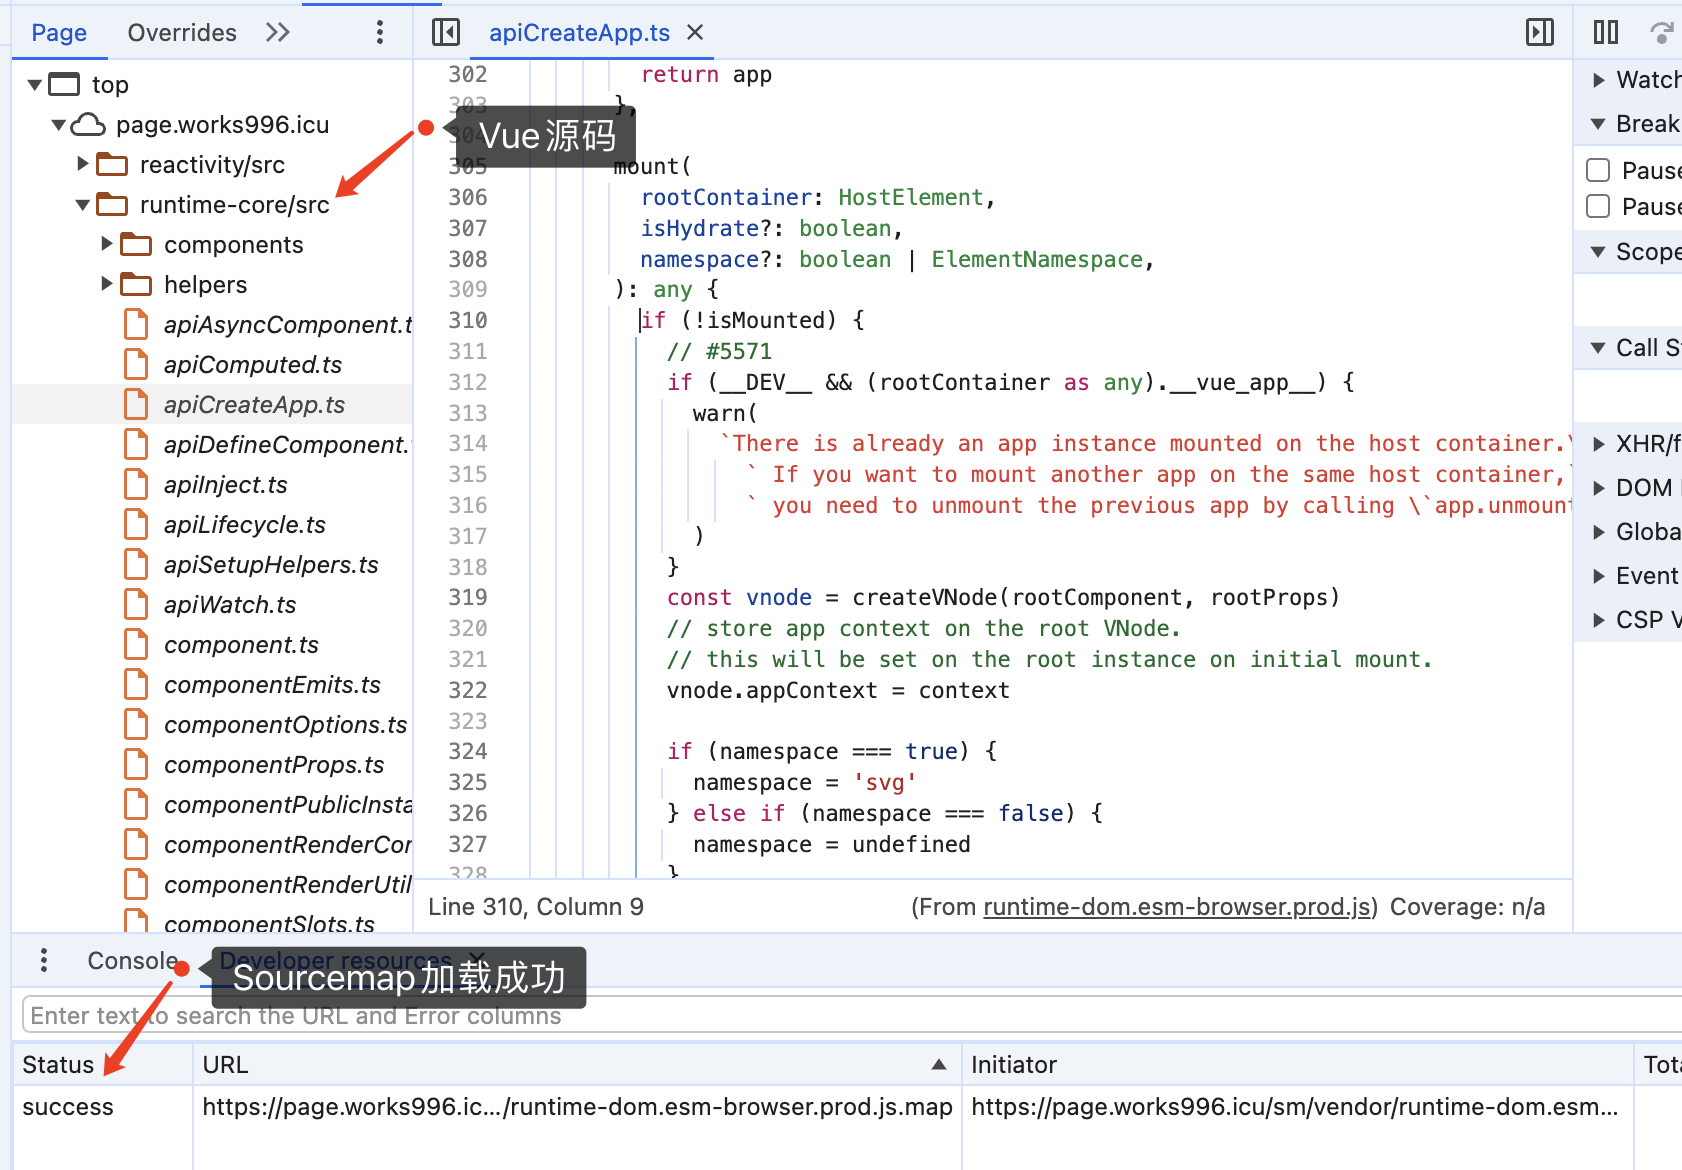Screen dimensions: 1682x1170
Task: Collapse the top frame tree node
Action: pyautogui.click(x=35, y=85)
